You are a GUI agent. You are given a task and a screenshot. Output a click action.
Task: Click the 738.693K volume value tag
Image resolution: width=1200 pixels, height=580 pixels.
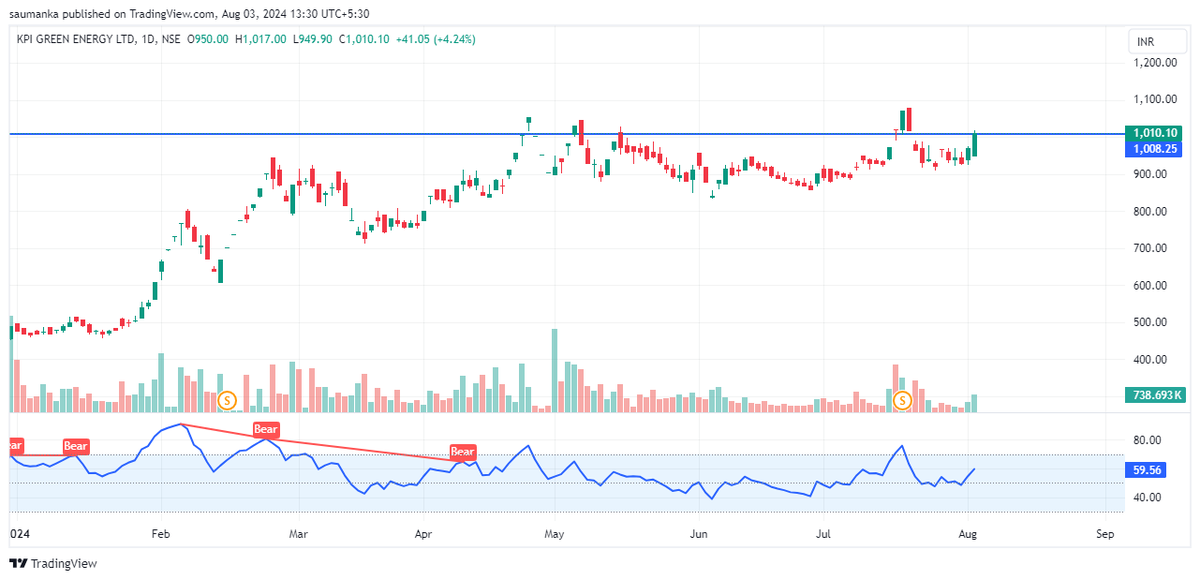[1154, 396]
